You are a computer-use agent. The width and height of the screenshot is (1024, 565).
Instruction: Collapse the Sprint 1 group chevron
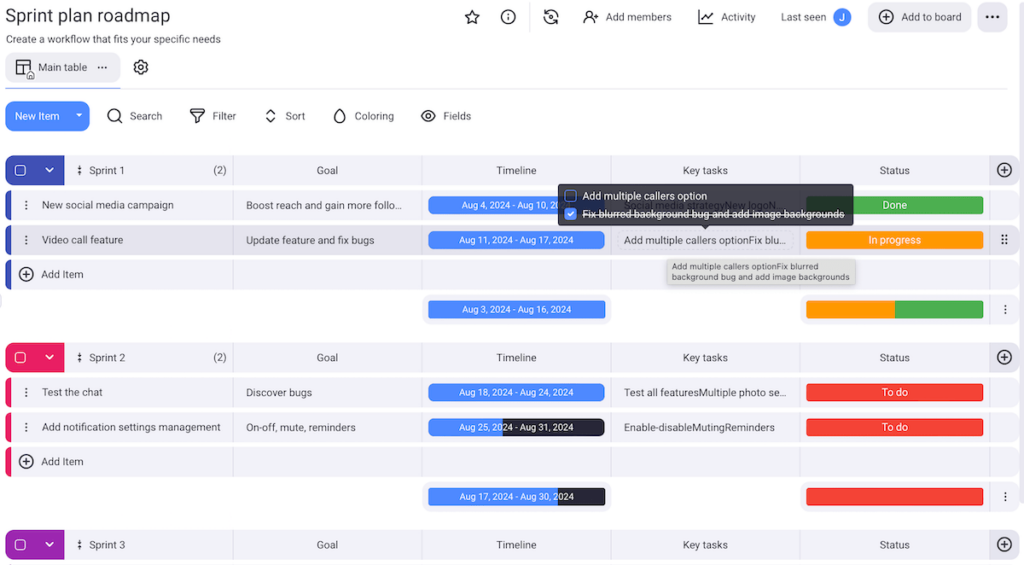[49, 171]
